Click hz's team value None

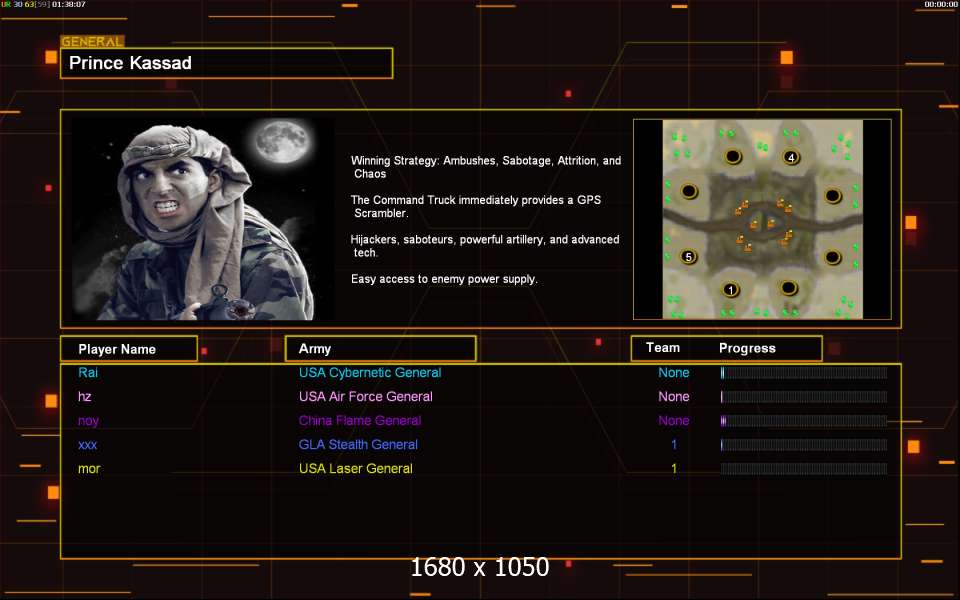(673, 397)
